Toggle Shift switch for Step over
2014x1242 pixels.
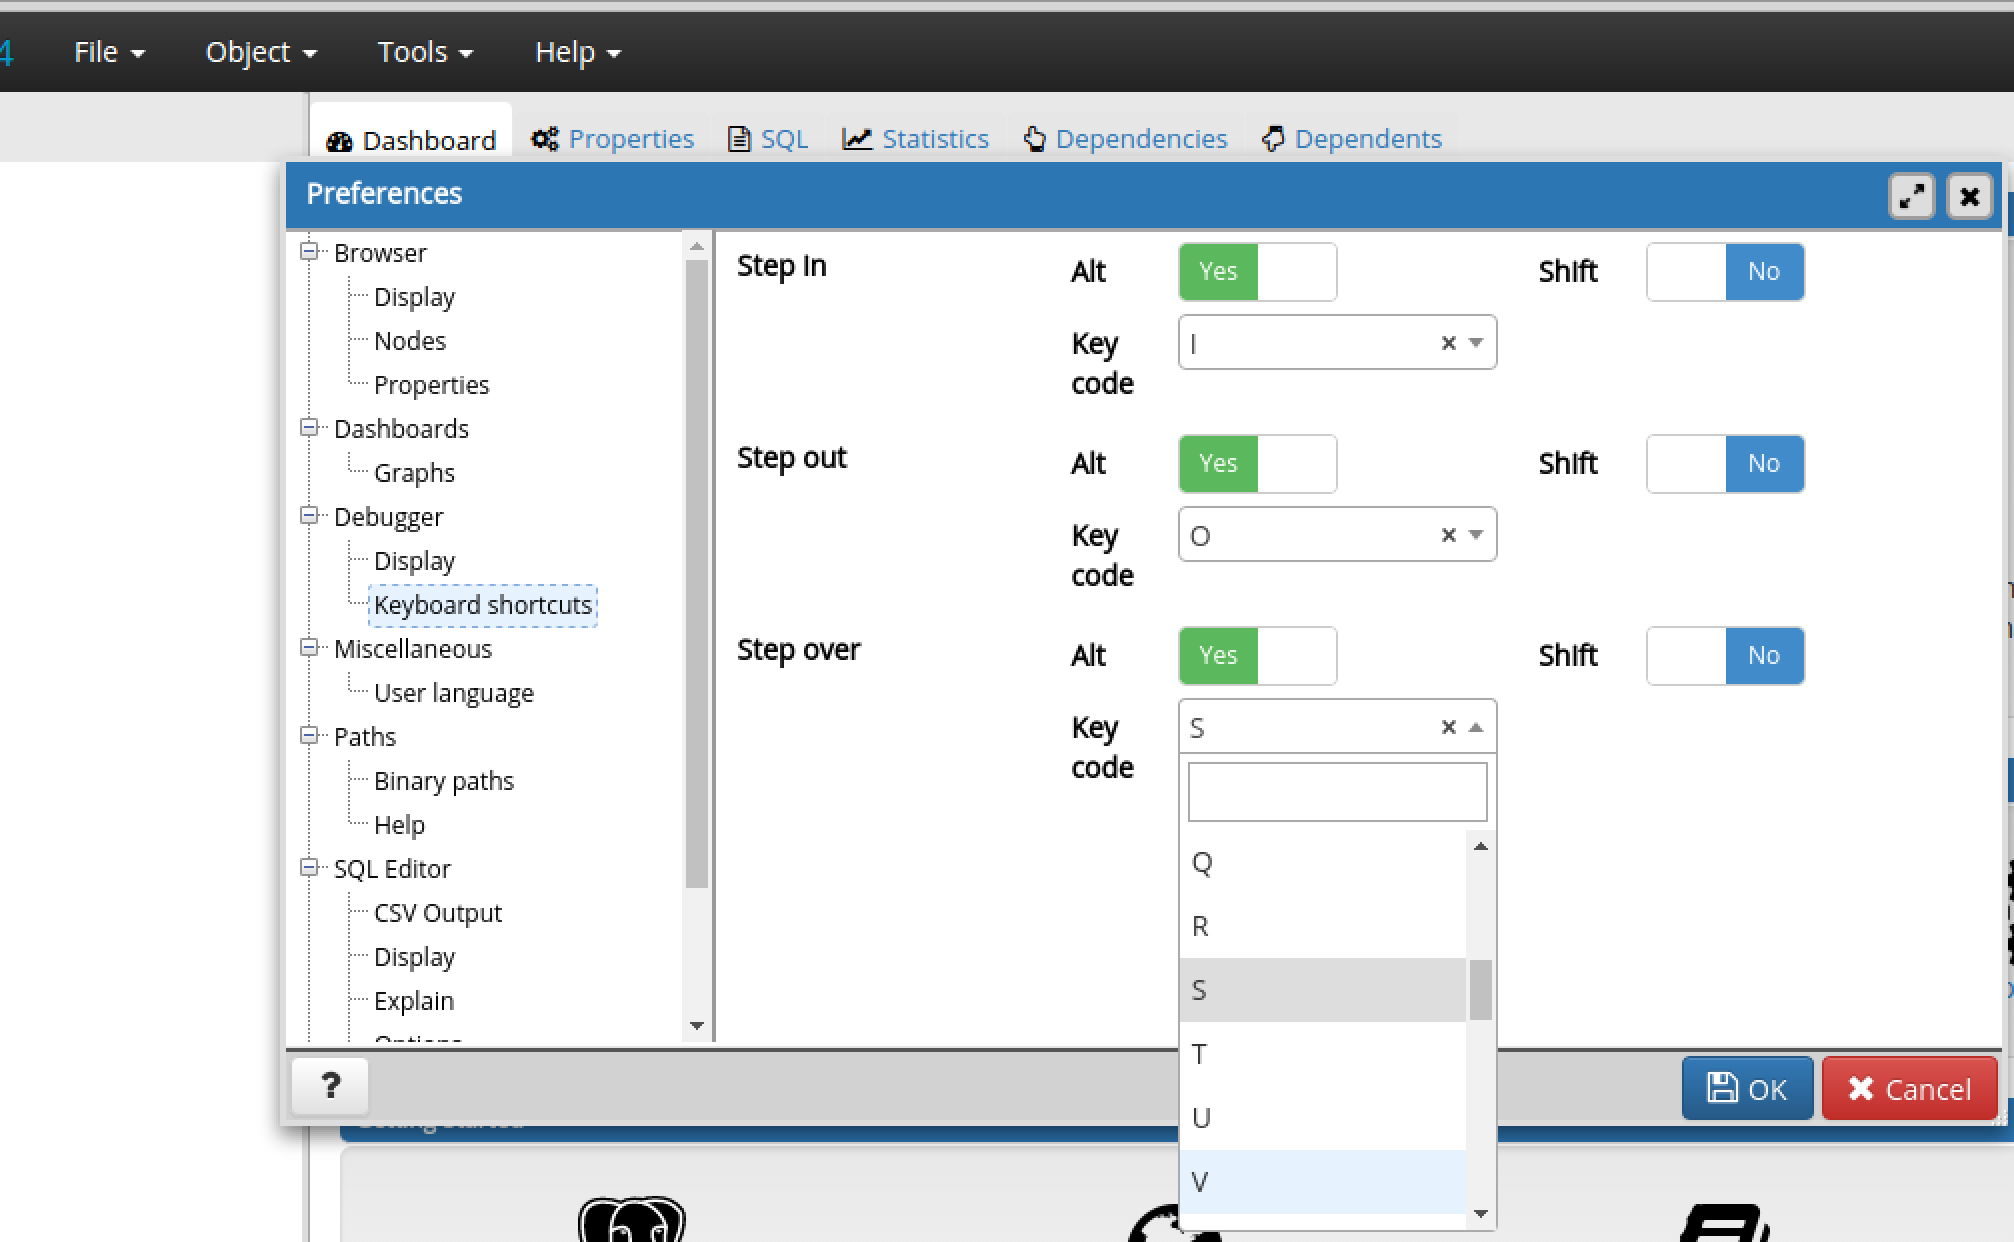[1724, 656]
